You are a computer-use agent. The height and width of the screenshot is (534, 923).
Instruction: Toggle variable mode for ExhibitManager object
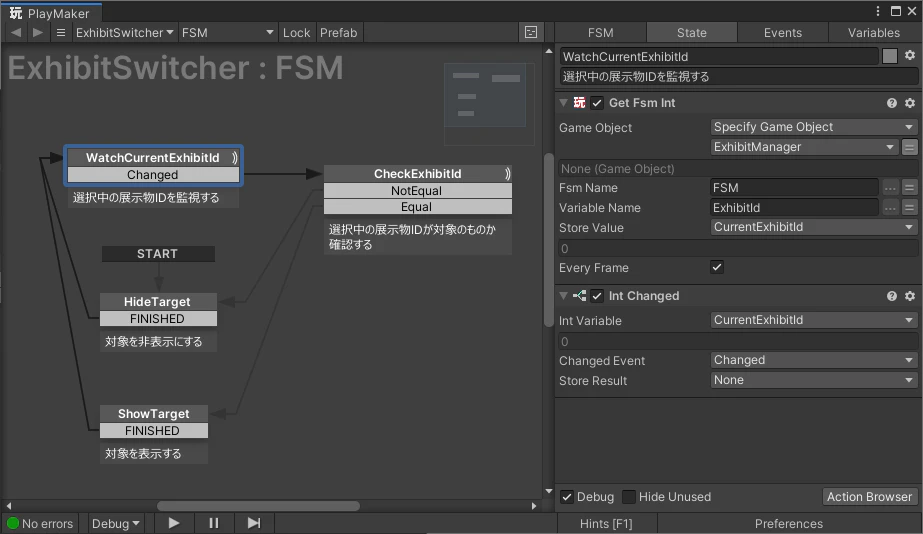(909, 147)
